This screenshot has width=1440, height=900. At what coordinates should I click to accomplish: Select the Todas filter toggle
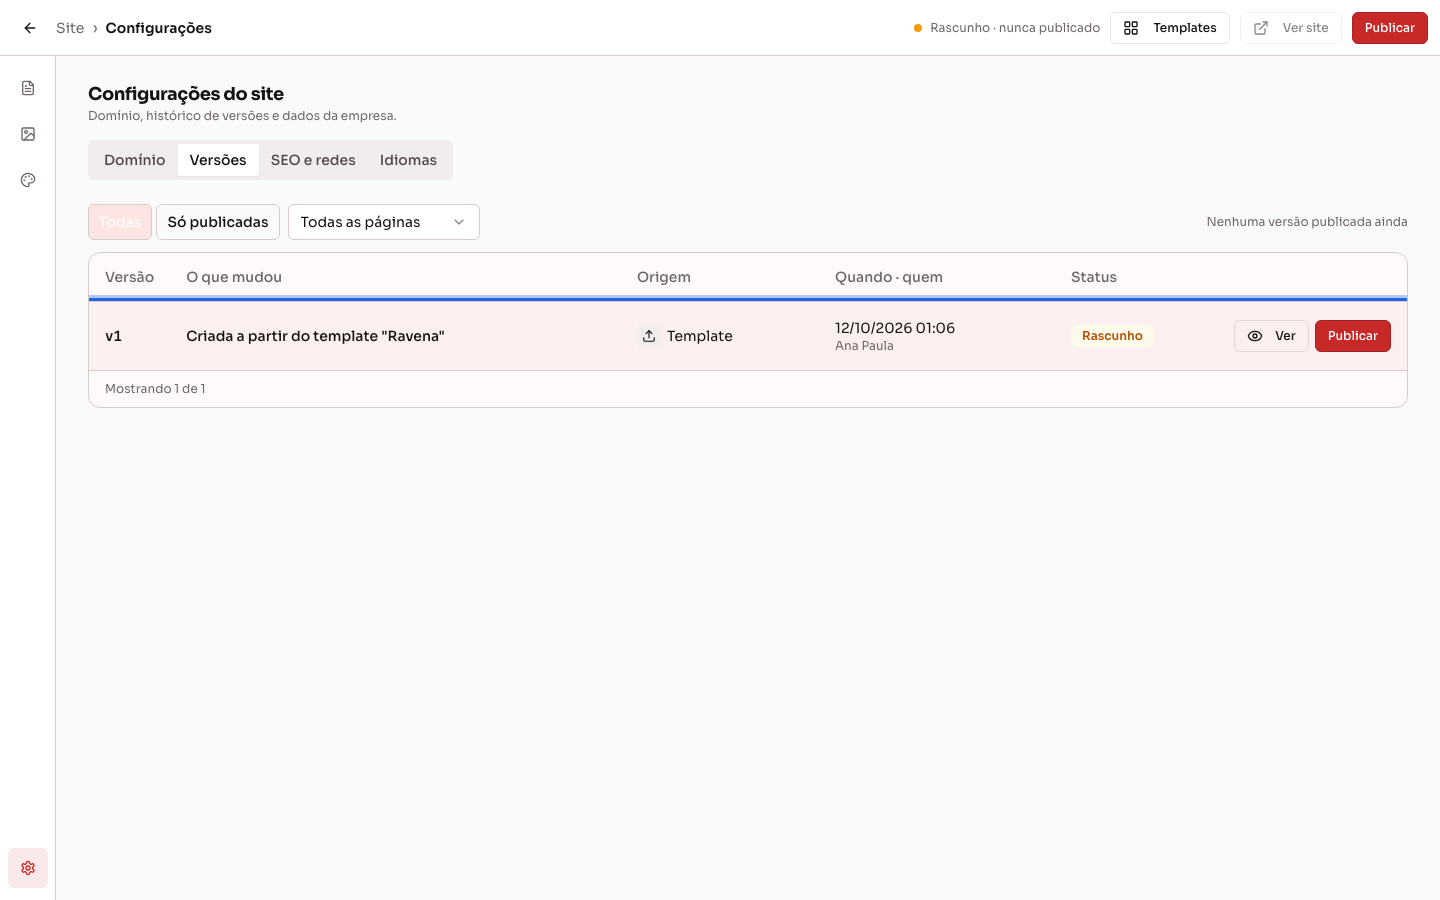click(x=120, y=222)
